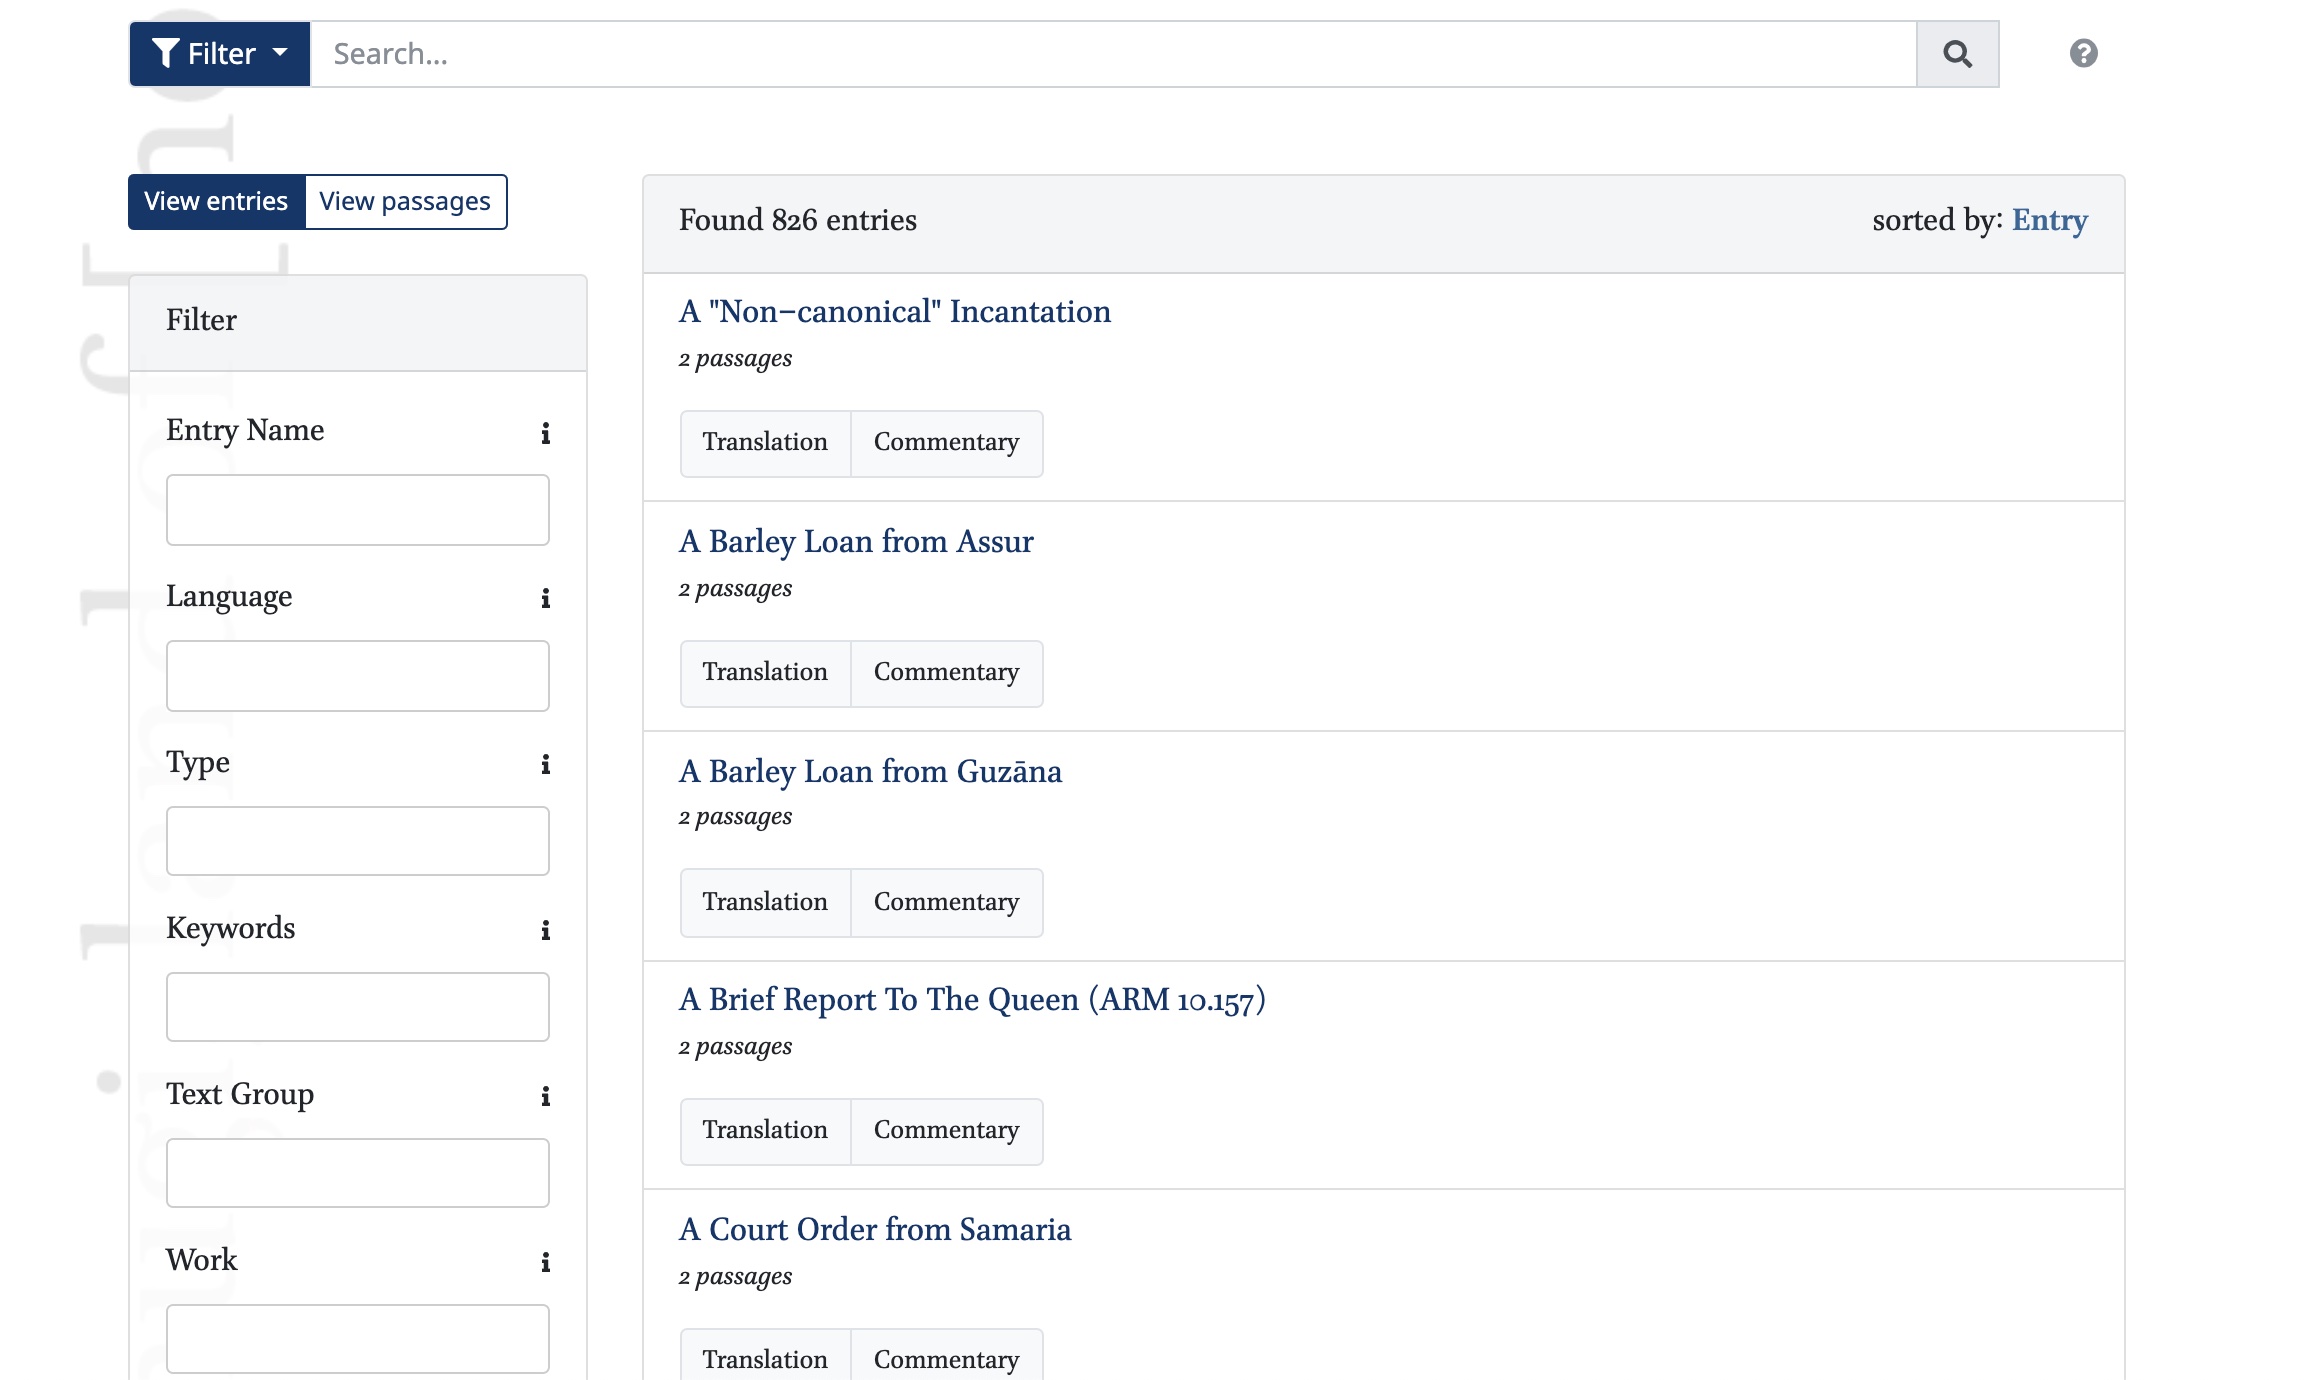Show info for Entry Name filter
2314x1380 pixels.
pyautogui.click(x=545, y=433)
